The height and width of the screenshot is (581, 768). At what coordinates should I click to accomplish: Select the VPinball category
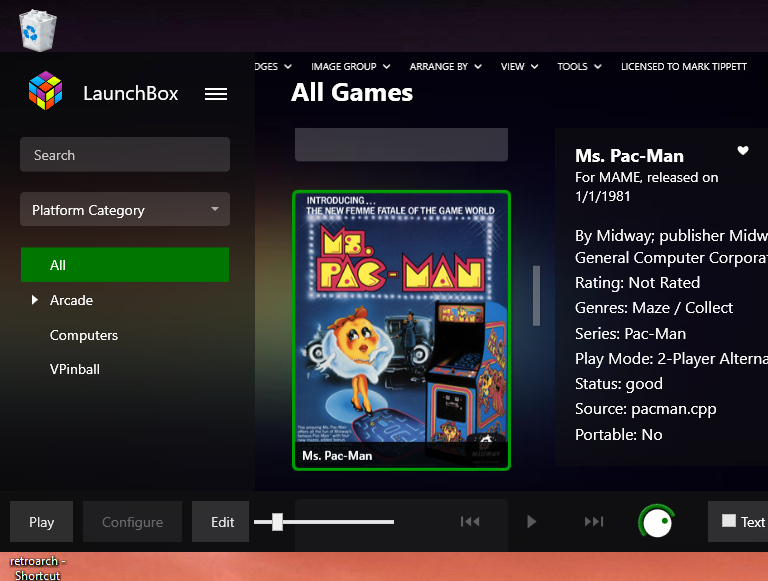coord(75,369)
